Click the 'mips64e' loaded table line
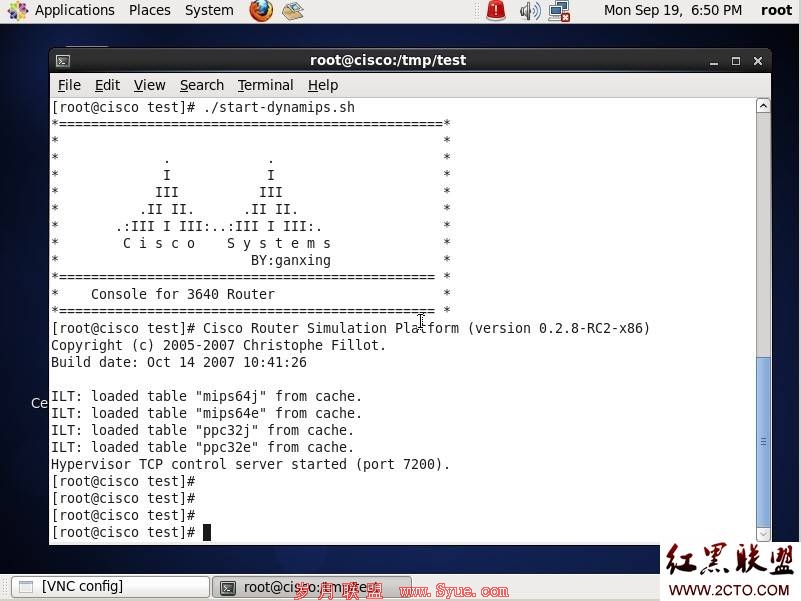 pos(206,413)
